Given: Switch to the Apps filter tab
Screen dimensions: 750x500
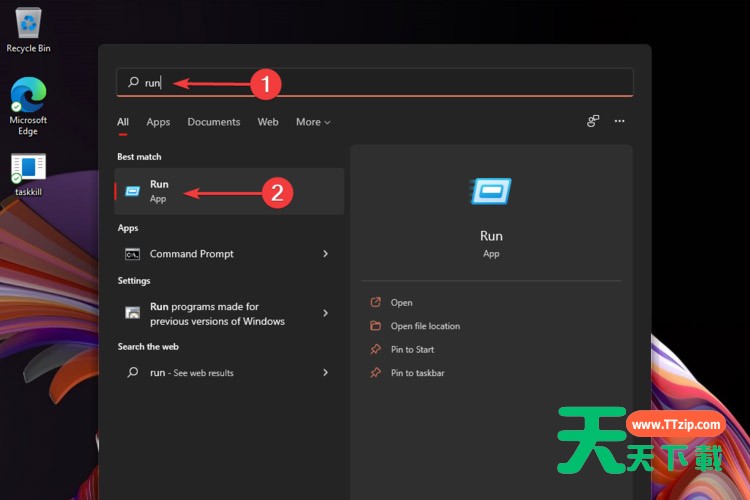Looking at the screenshot, I should pos(158,122).
